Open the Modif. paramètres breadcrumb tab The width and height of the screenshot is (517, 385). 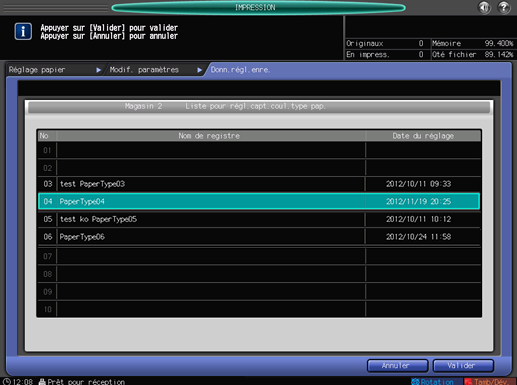pyautogui.click(x=156, y=70)
